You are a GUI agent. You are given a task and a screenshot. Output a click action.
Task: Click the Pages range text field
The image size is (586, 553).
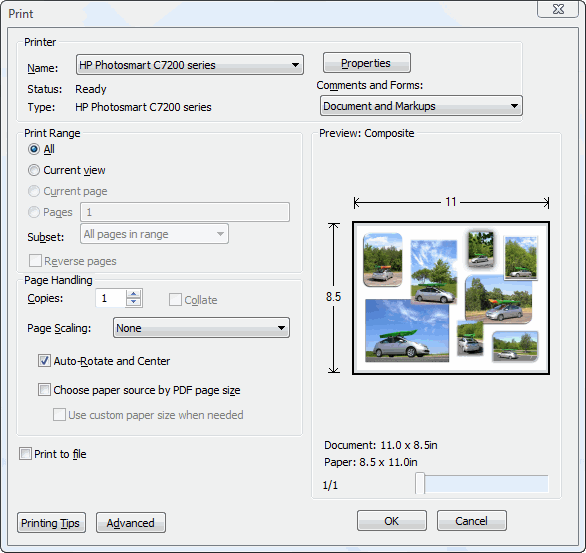[x=185, y=212]
